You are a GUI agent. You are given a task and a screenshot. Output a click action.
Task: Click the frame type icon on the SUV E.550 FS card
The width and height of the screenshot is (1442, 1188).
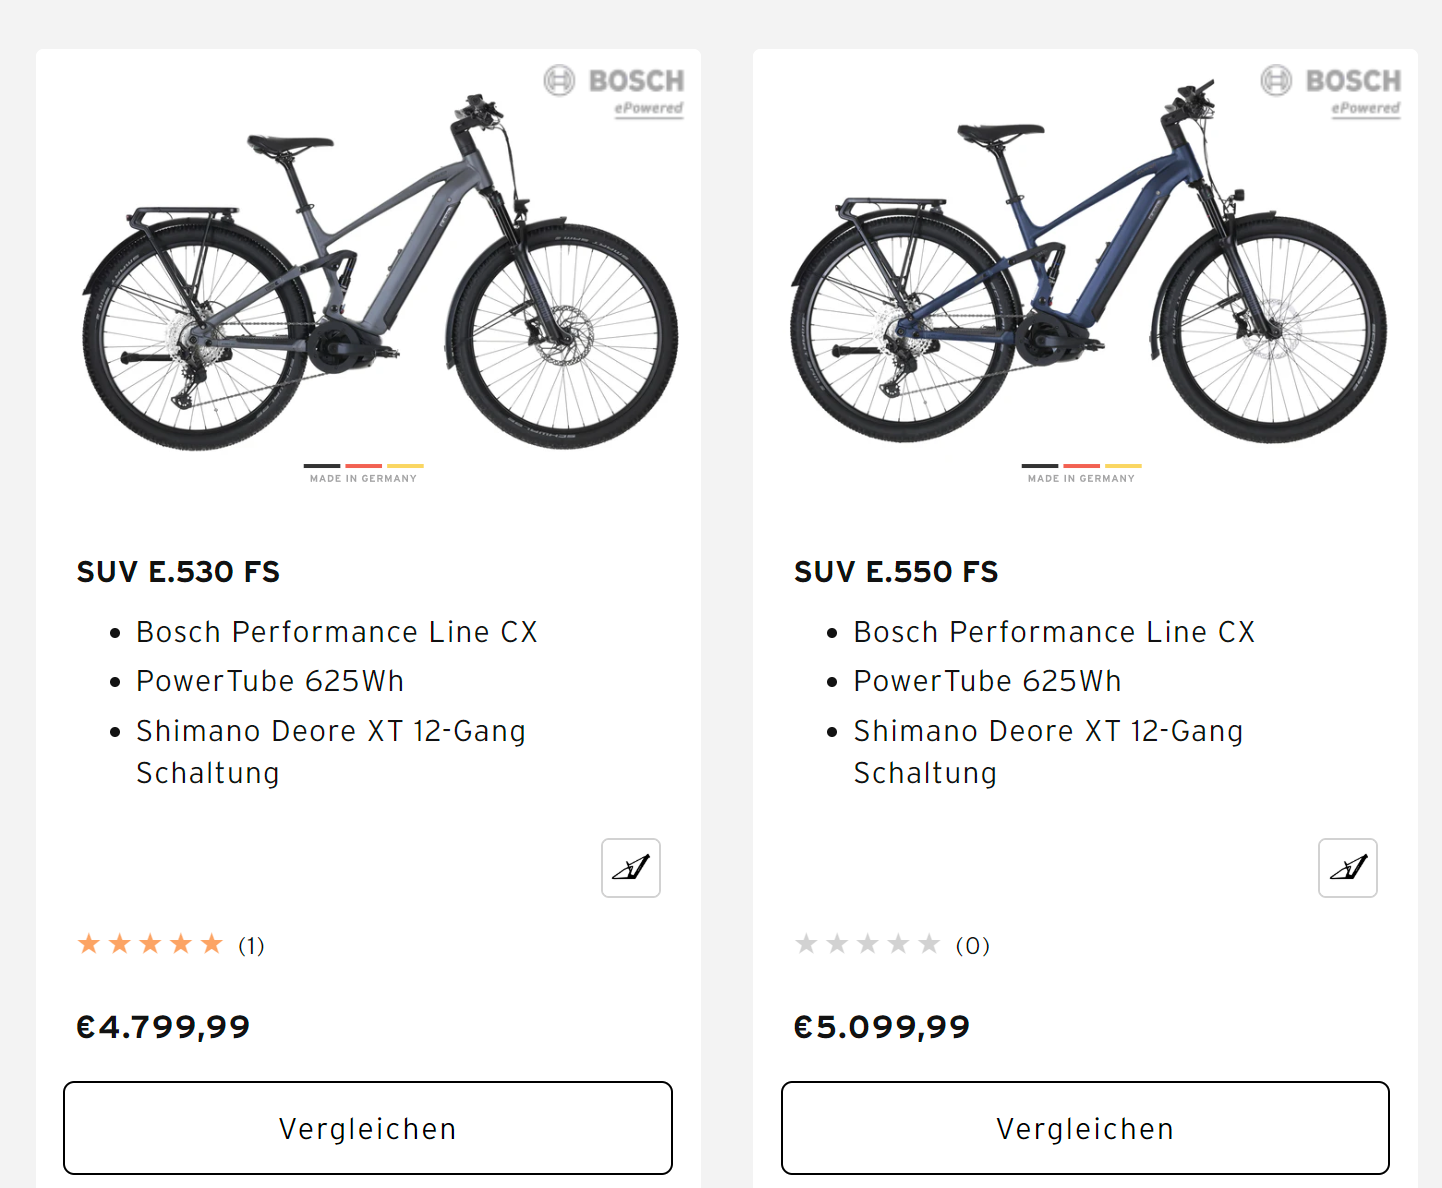[1348, 868]
